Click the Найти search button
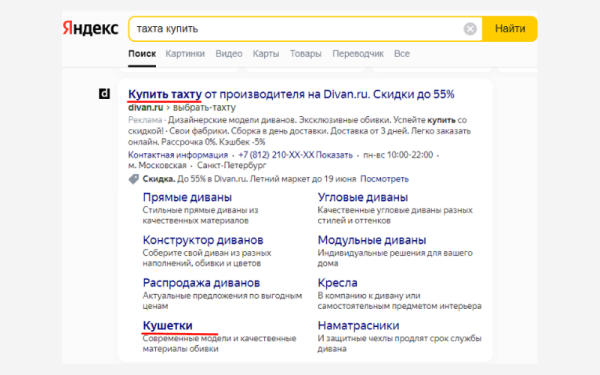The width and height of the screenshot is (600, 375). coord(510,29)
